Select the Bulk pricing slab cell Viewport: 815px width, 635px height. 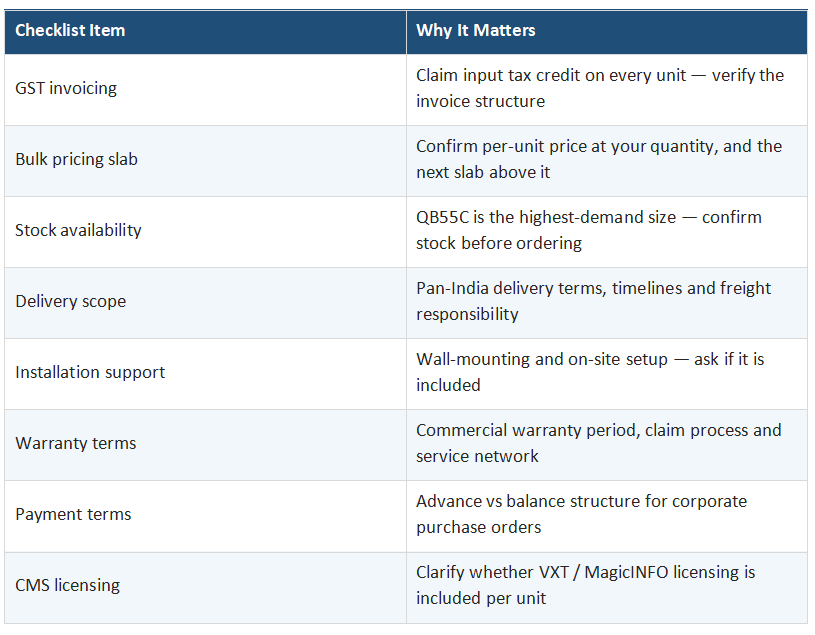pos(205,161)
